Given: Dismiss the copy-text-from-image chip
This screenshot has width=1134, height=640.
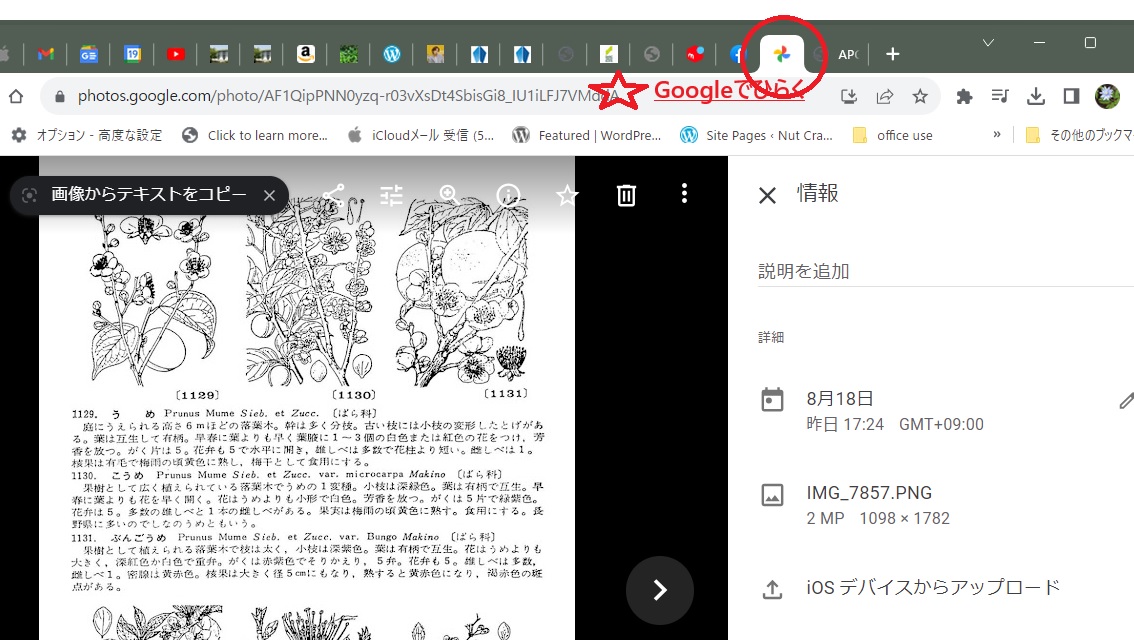Looking at the screenshot, I should point(269,195).
